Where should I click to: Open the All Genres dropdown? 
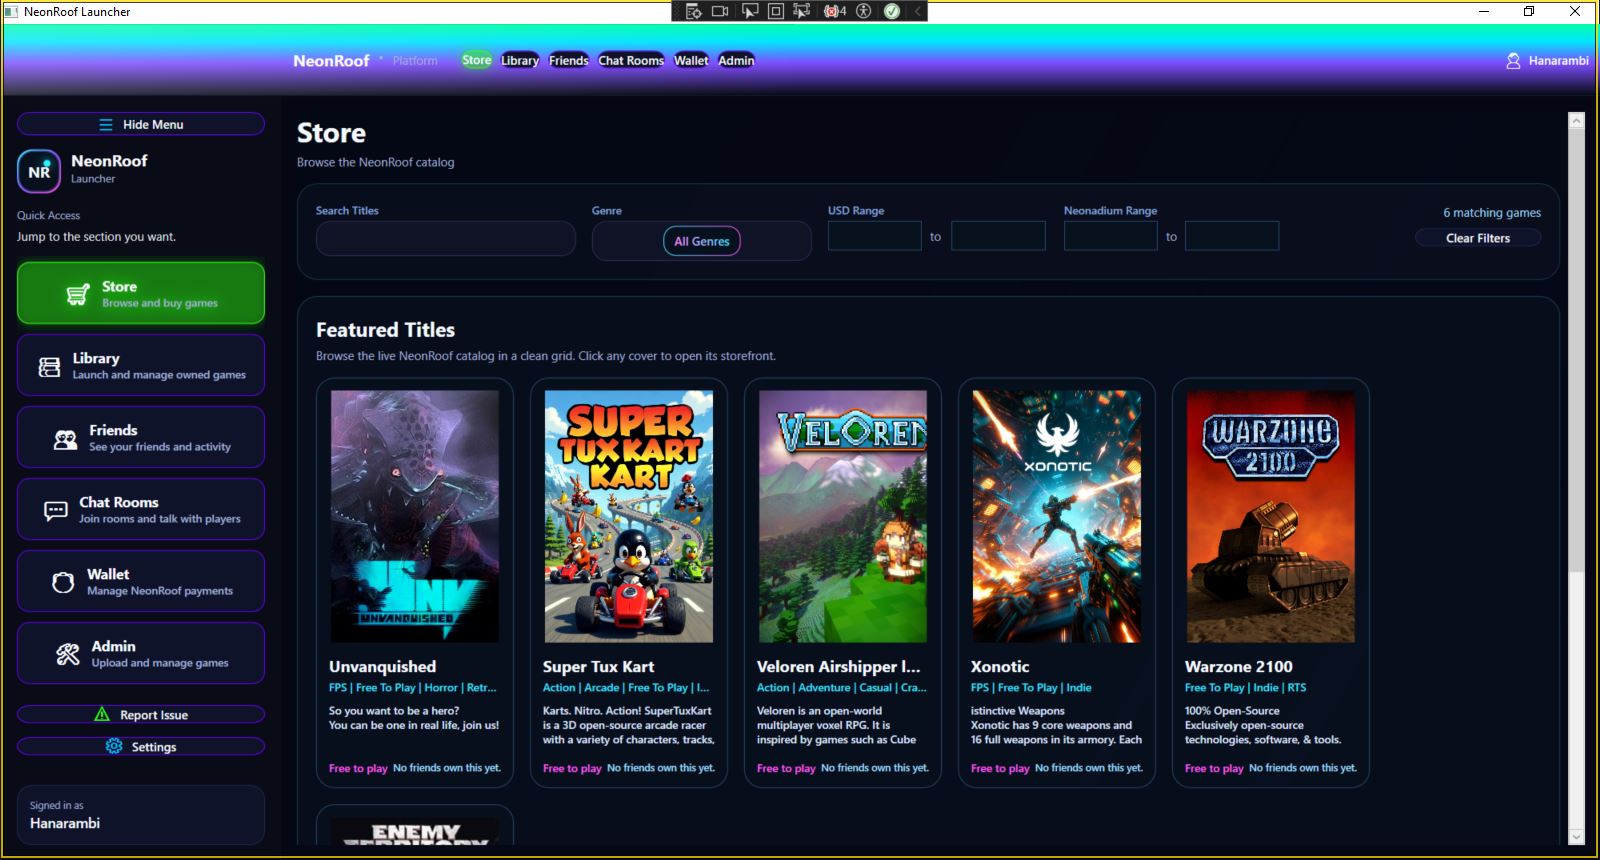[701, 241]
